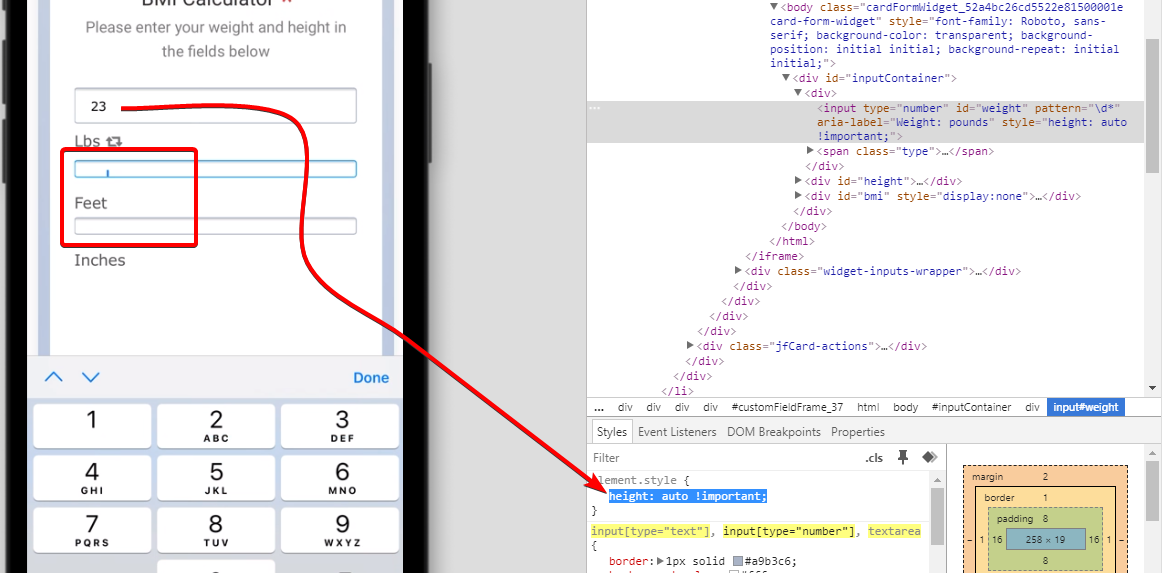The image size is (1162, 573).
Task: Toggle the .cls class editor
Action: click(874, 458)
